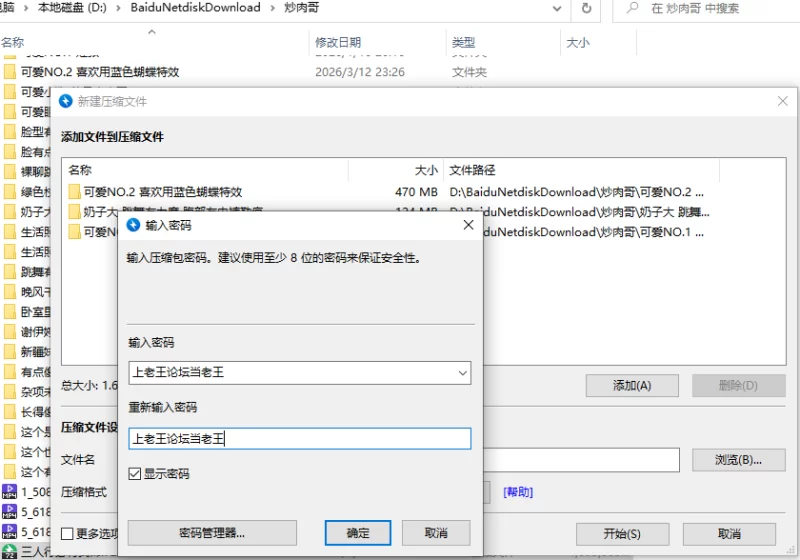Sort Explorer by 类型 column header

[x=463, y=42]
